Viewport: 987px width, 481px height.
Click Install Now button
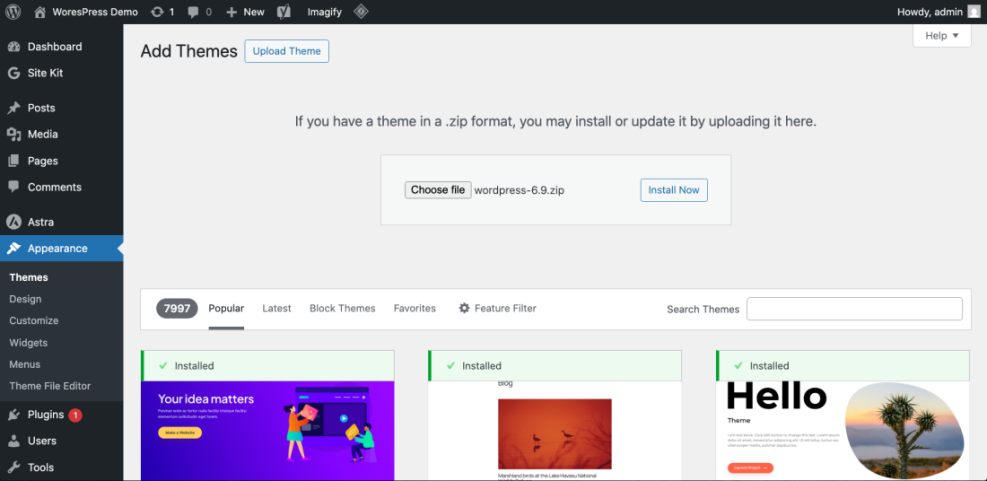point(674,190)
